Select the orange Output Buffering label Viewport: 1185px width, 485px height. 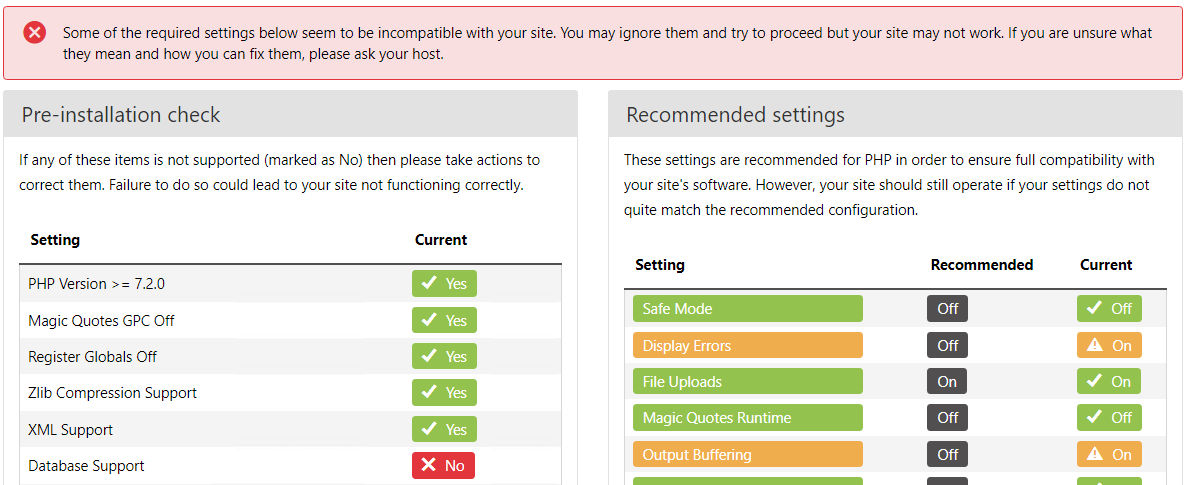pos(747,454)
